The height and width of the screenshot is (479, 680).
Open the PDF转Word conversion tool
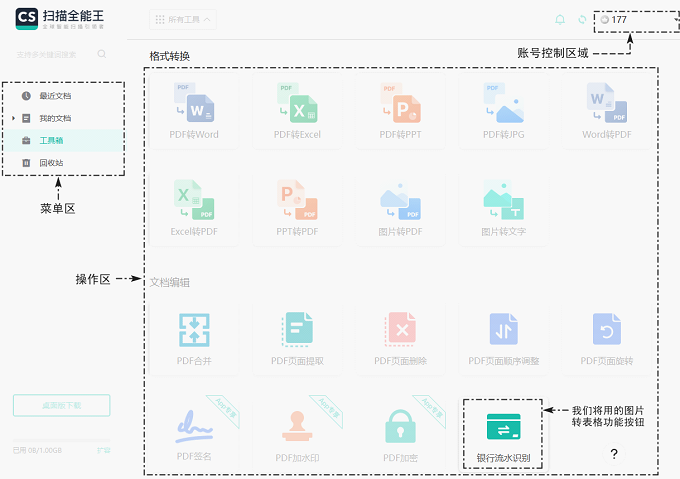(194, 111)
